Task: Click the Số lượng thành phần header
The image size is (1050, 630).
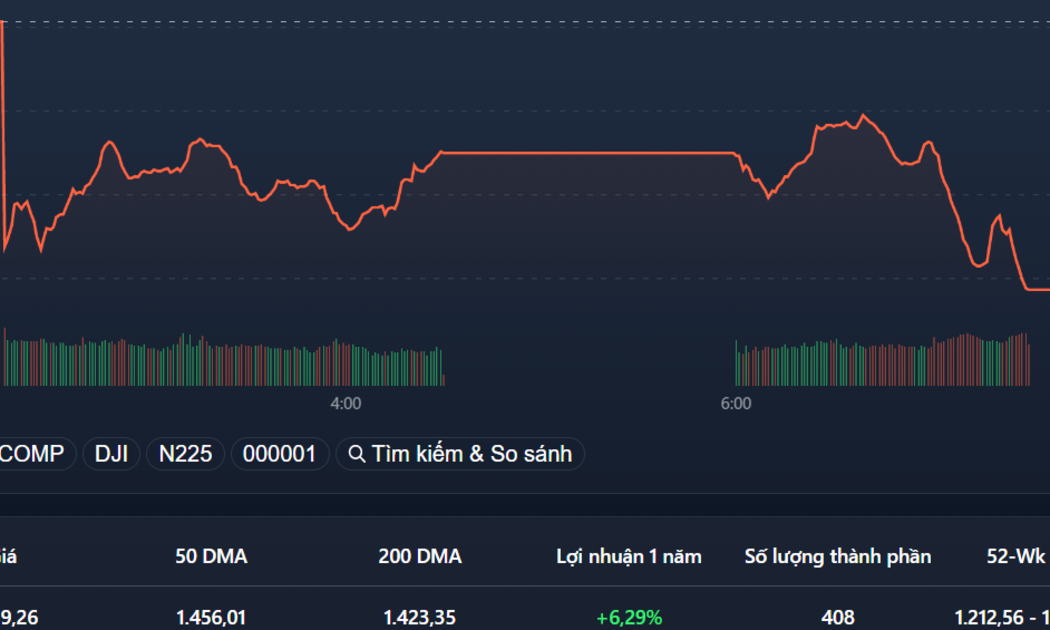Action: pos(838,556)
